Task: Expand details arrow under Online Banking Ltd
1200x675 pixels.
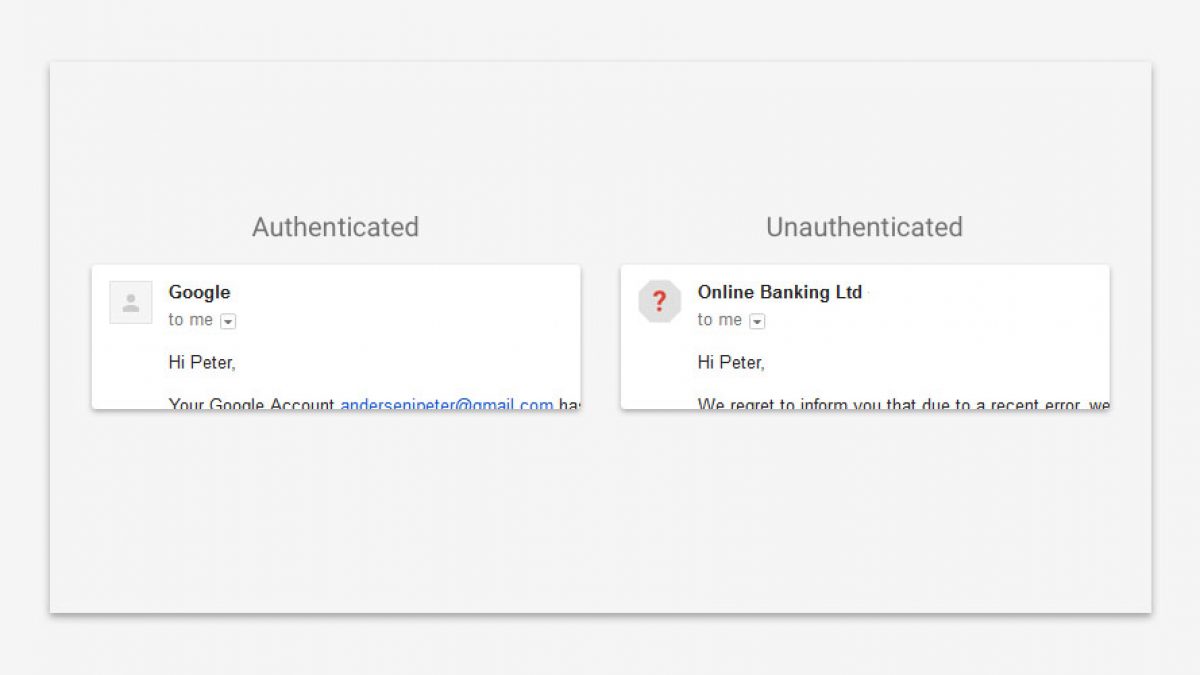Action: pos(757,321)
